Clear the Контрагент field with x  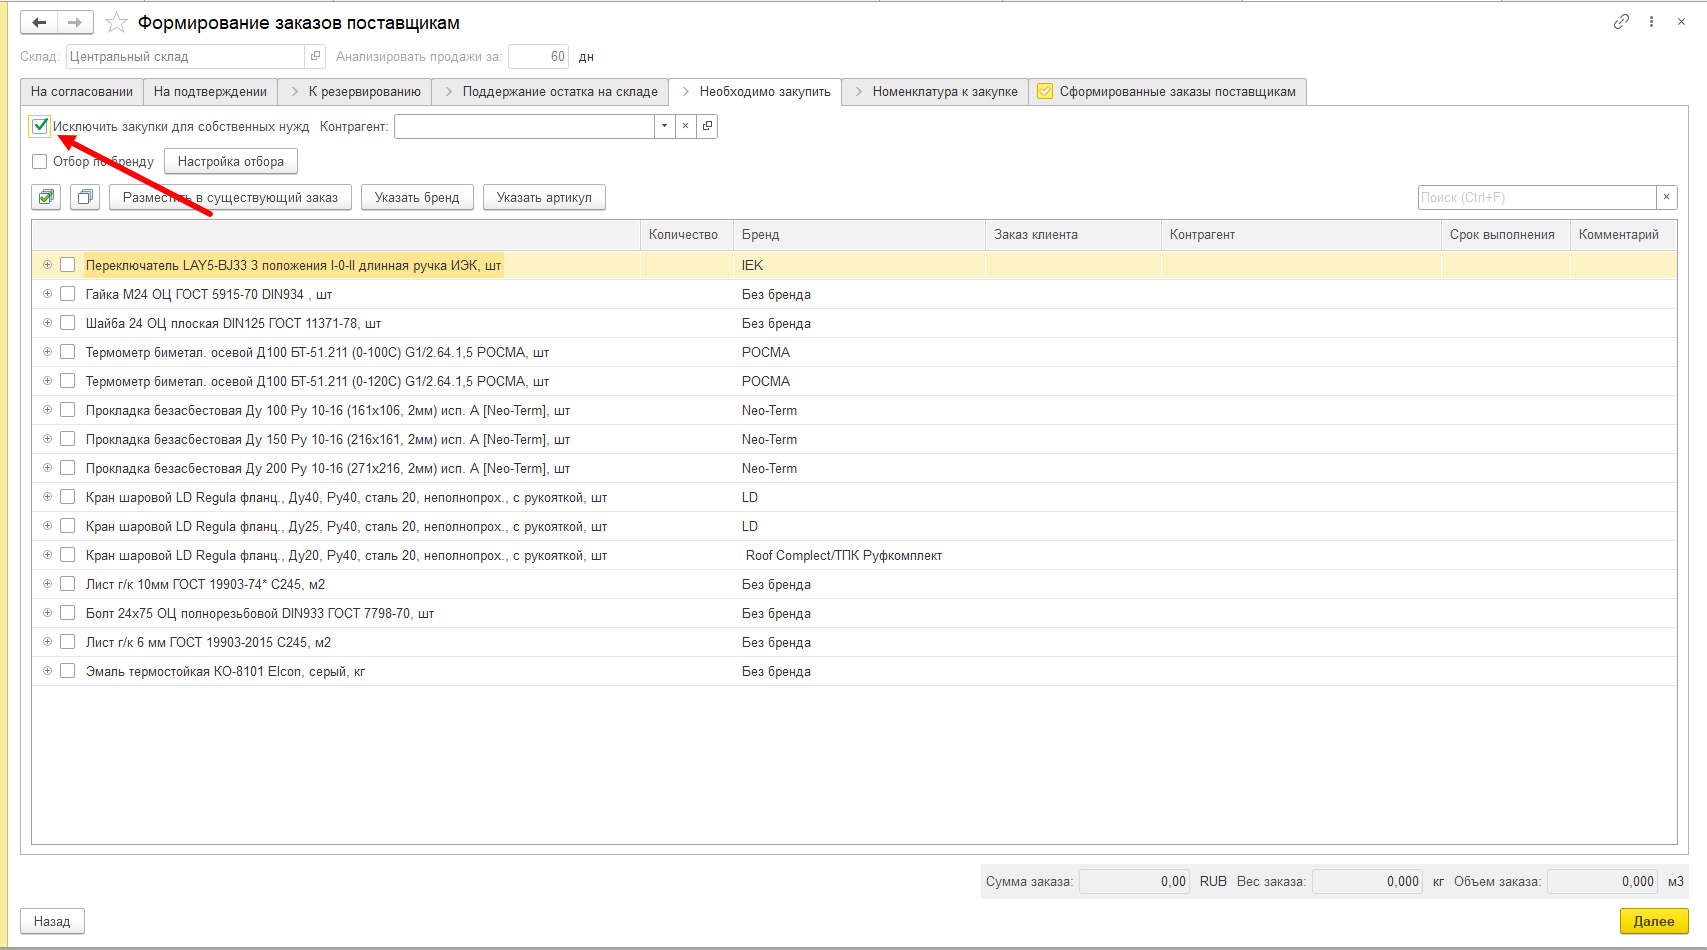coord(685,126)
